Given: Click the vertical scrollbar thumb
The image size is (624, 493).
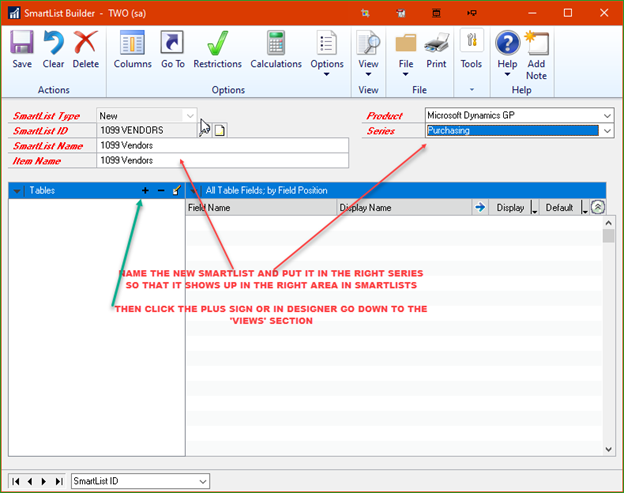Looking at the screenshot, I should (x=608, y=236).
